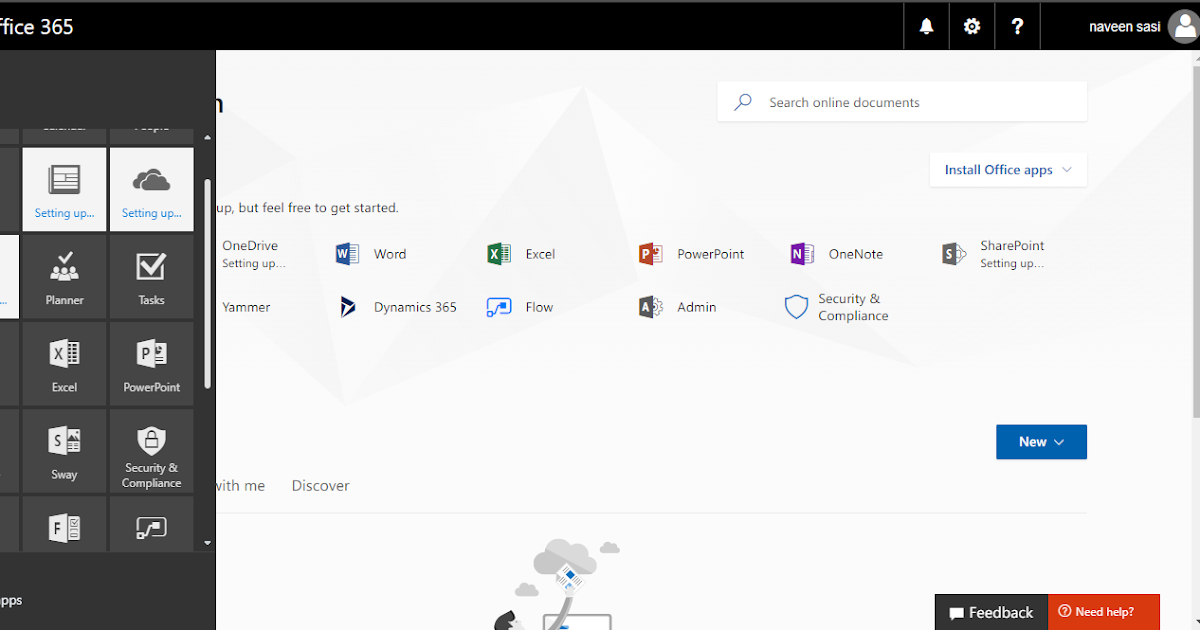The height and width of the screenshot is (630, 1200).
Task: Expand the Install Office apps dropdown
Action: (x=1008, y=170)
